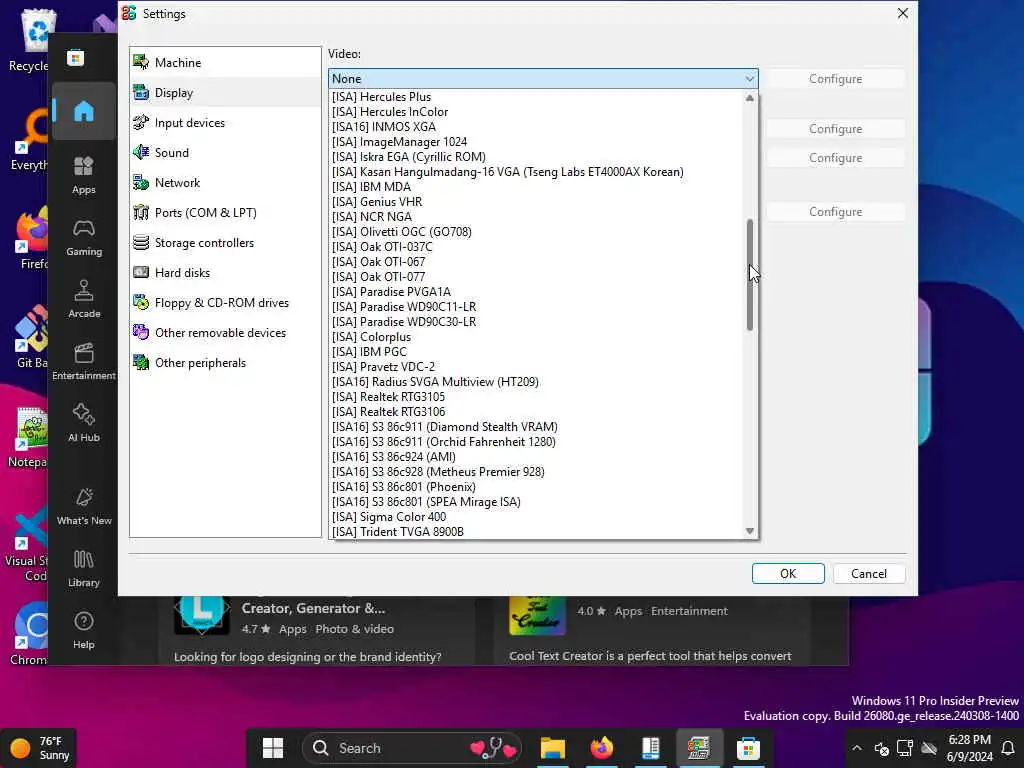The height and width of the screenshot is (768, 1024).
Task: Choose [ISA] Trident TVGA 8900B
Action: pyautogui.click(x=536, y=532)
